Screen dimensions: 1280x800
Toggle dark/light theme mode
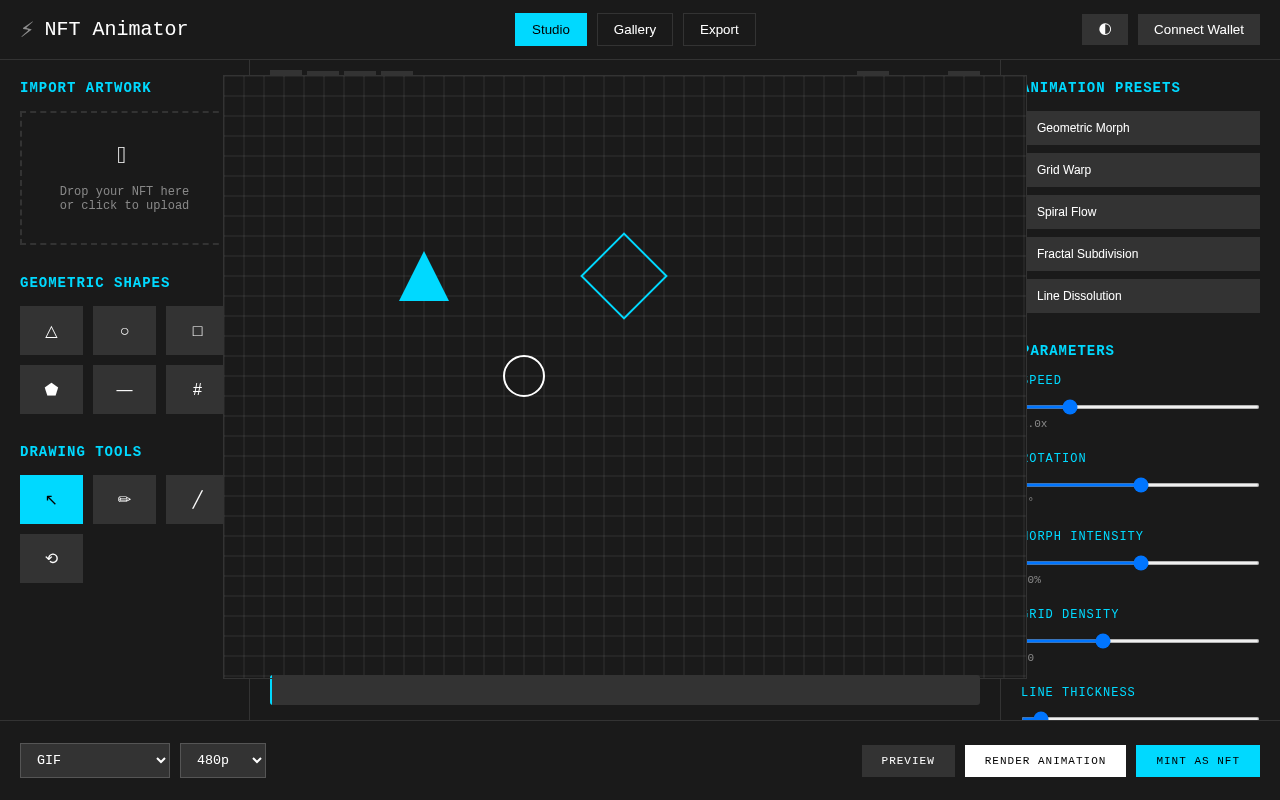tap(1104, 29)
